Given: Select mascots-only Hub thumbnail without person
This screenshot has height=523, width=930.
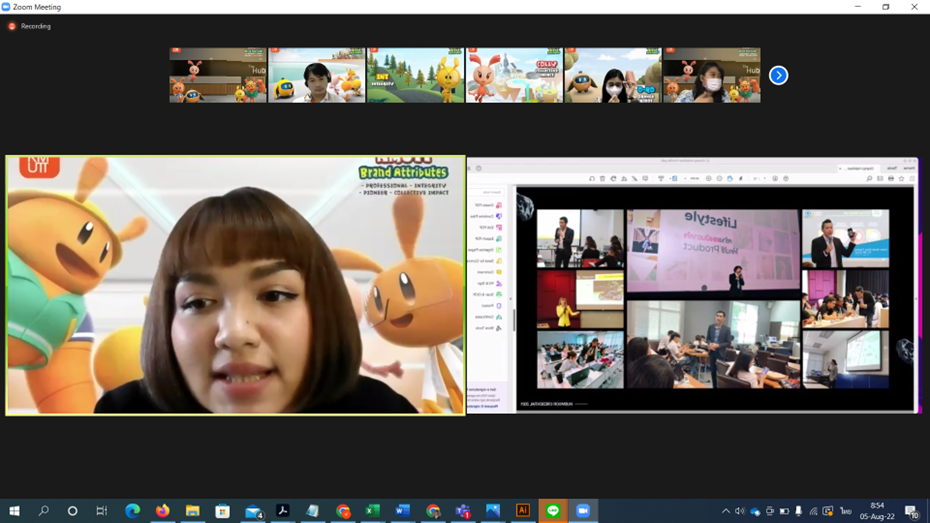Looking at the screenshot, I should (218, 75).
